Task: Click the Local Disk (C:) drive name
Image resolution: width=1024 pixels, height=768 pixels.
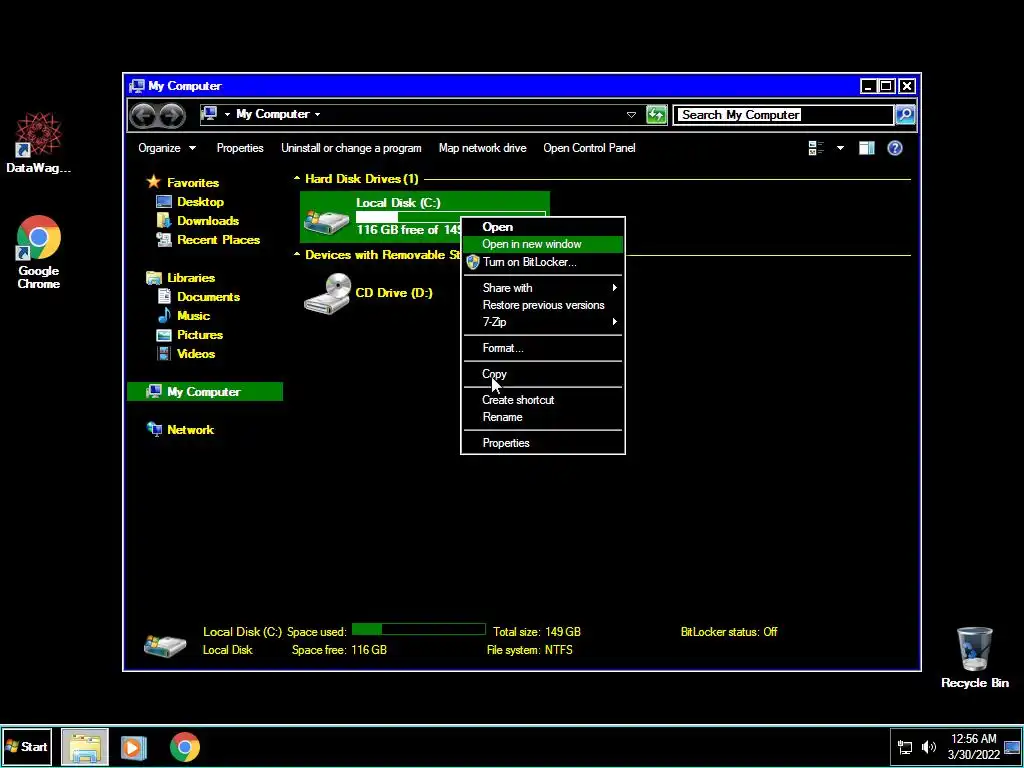Action: coord(398,203)
